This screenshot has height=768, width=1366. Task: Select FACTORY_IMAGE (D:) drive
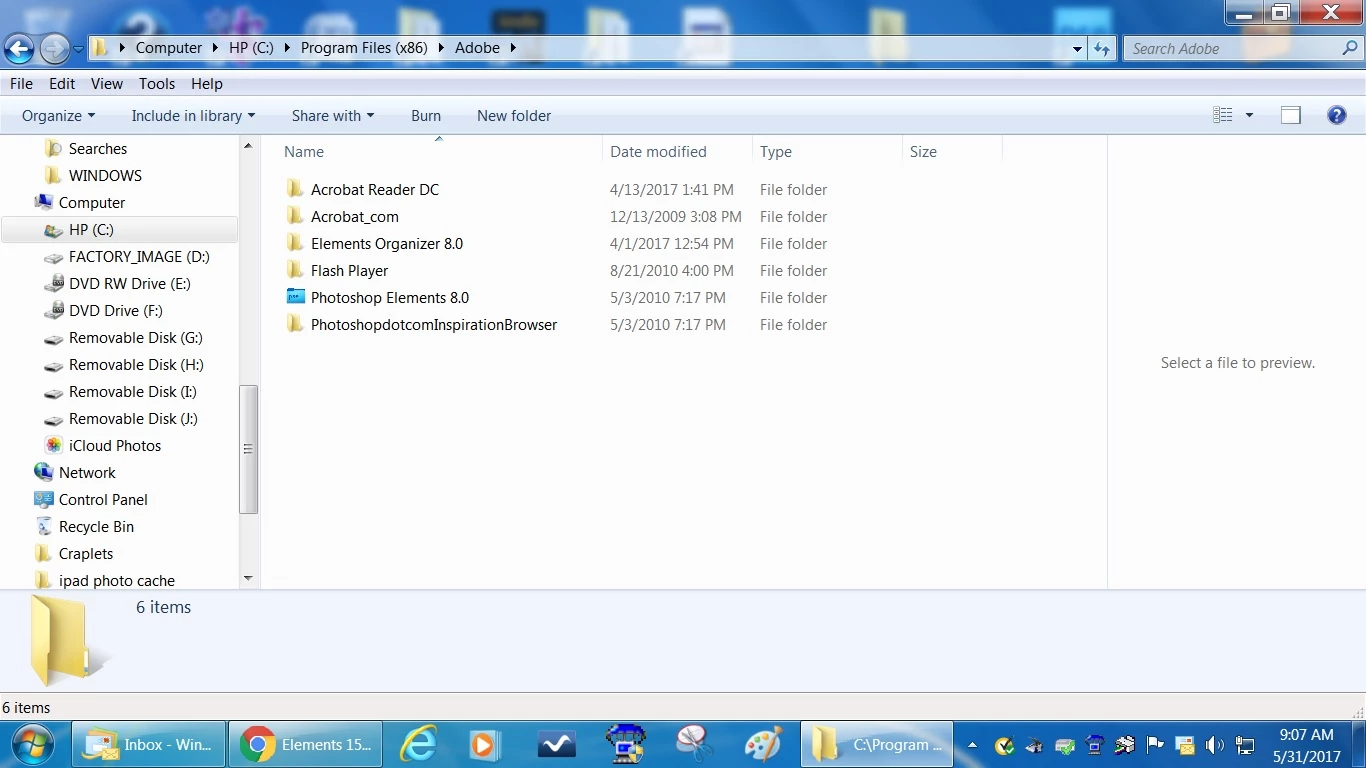[139, 257]
